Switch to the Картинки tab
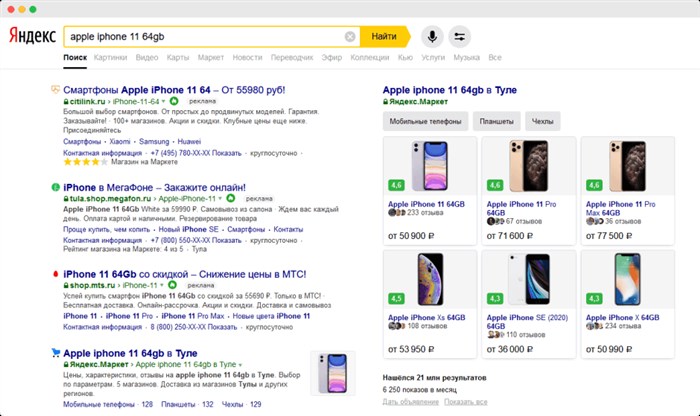Image resolution: width=700 pixels, height=416 pixels. pyautogui.click(x=111, y=58)
